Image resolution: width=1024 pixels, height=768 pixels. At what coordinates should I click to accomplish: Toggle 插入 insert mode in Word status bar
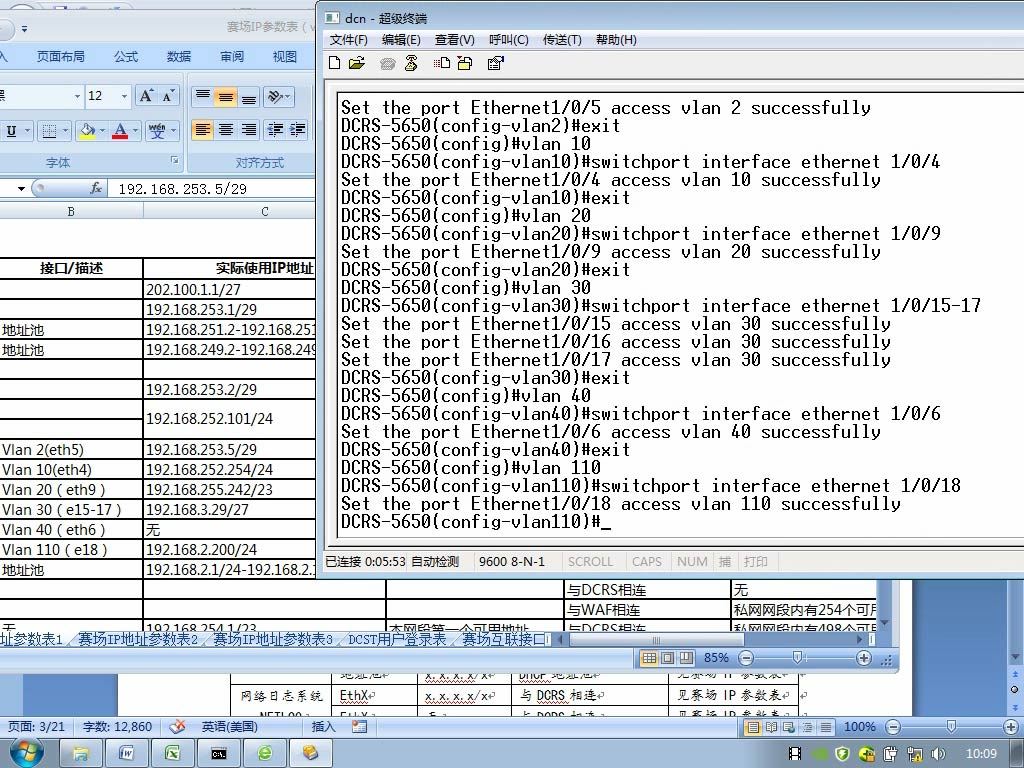point(323,726)
